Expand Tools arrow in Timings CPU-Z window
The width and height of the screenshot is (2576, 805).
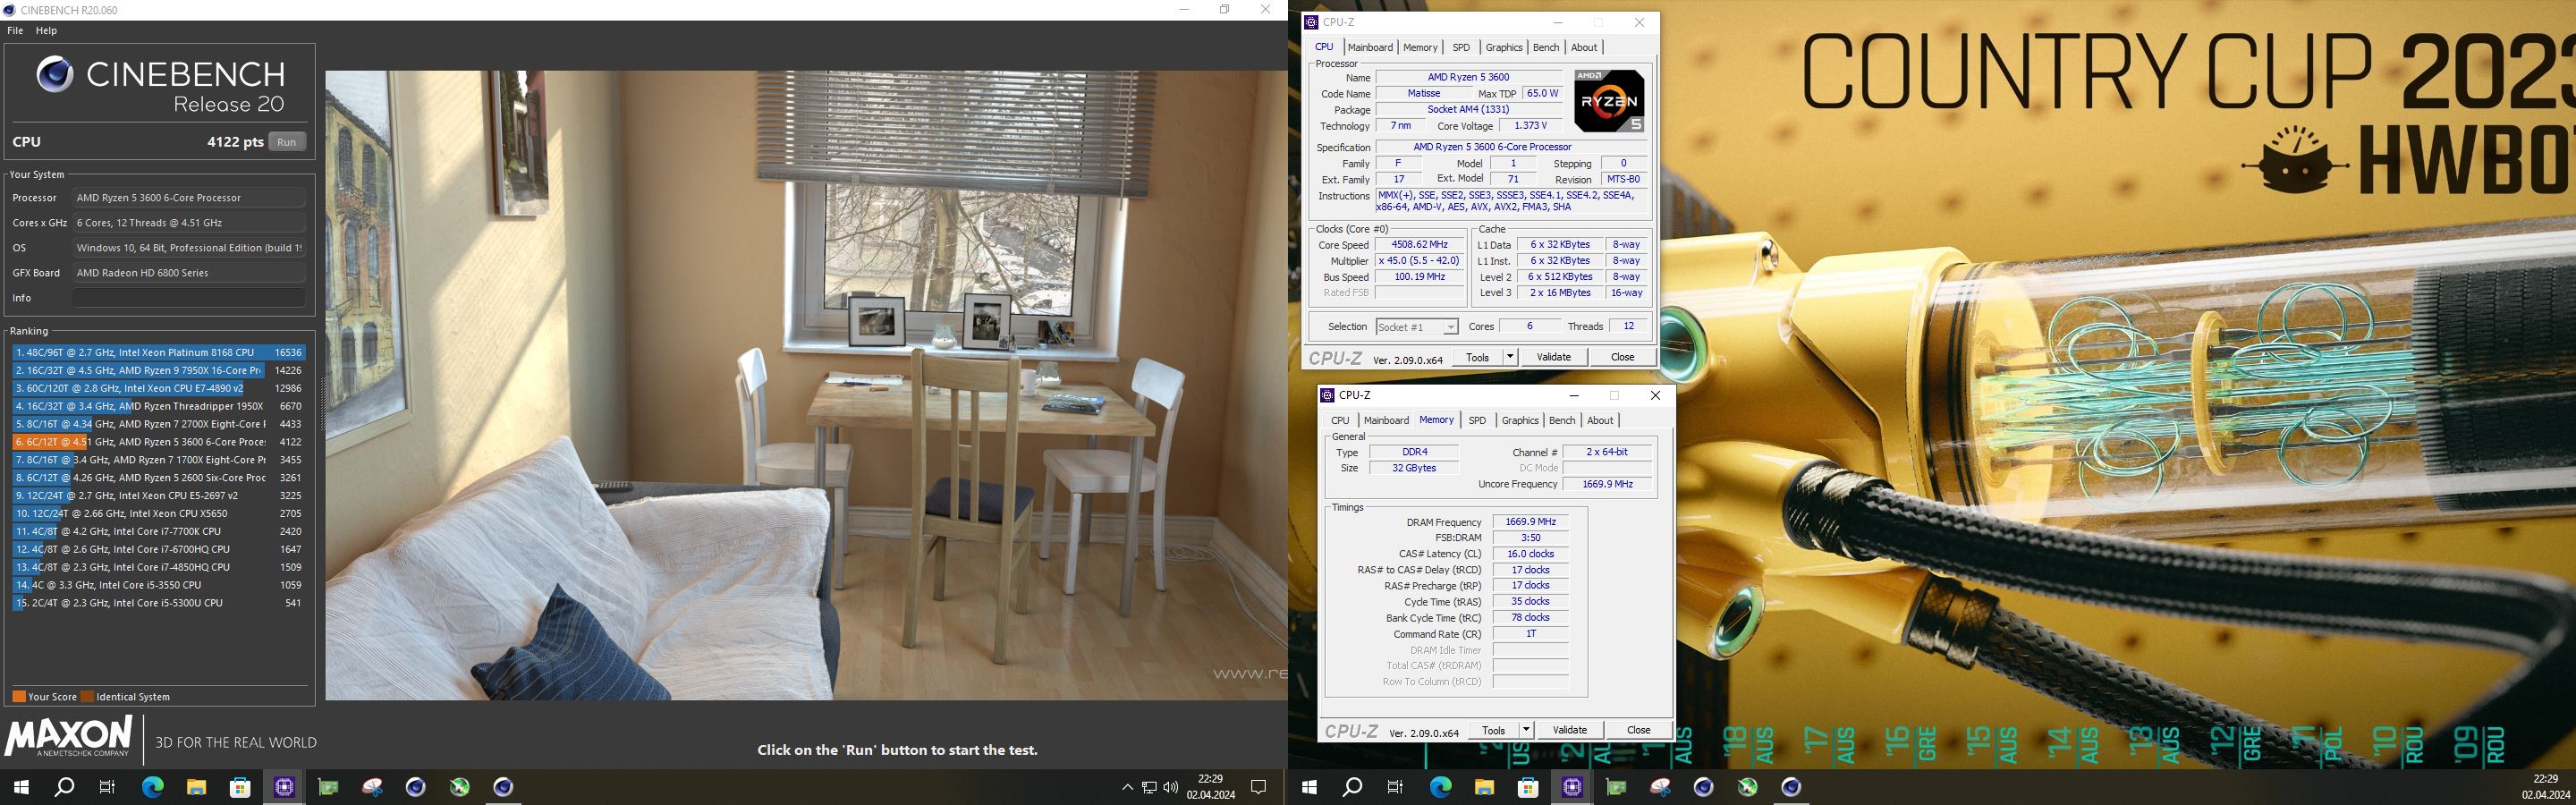(x=1526, y=730)
